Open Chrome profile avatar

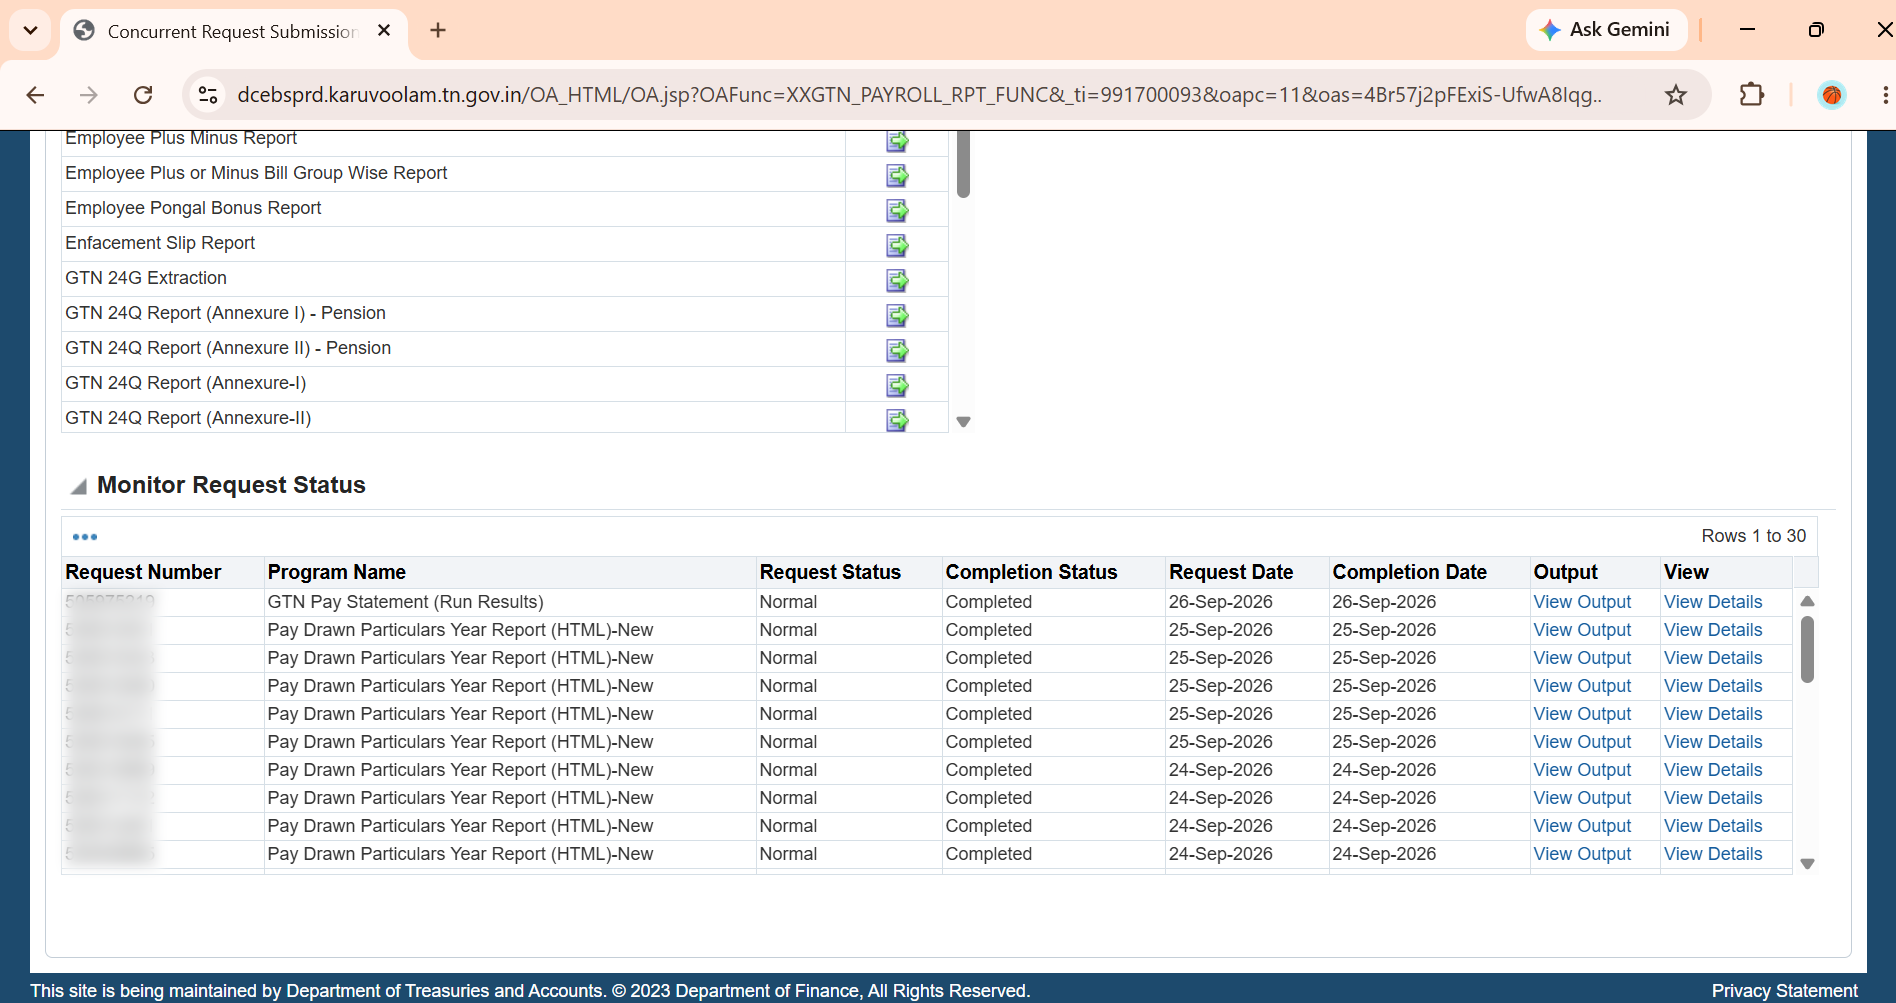[x=1832, y=95]
